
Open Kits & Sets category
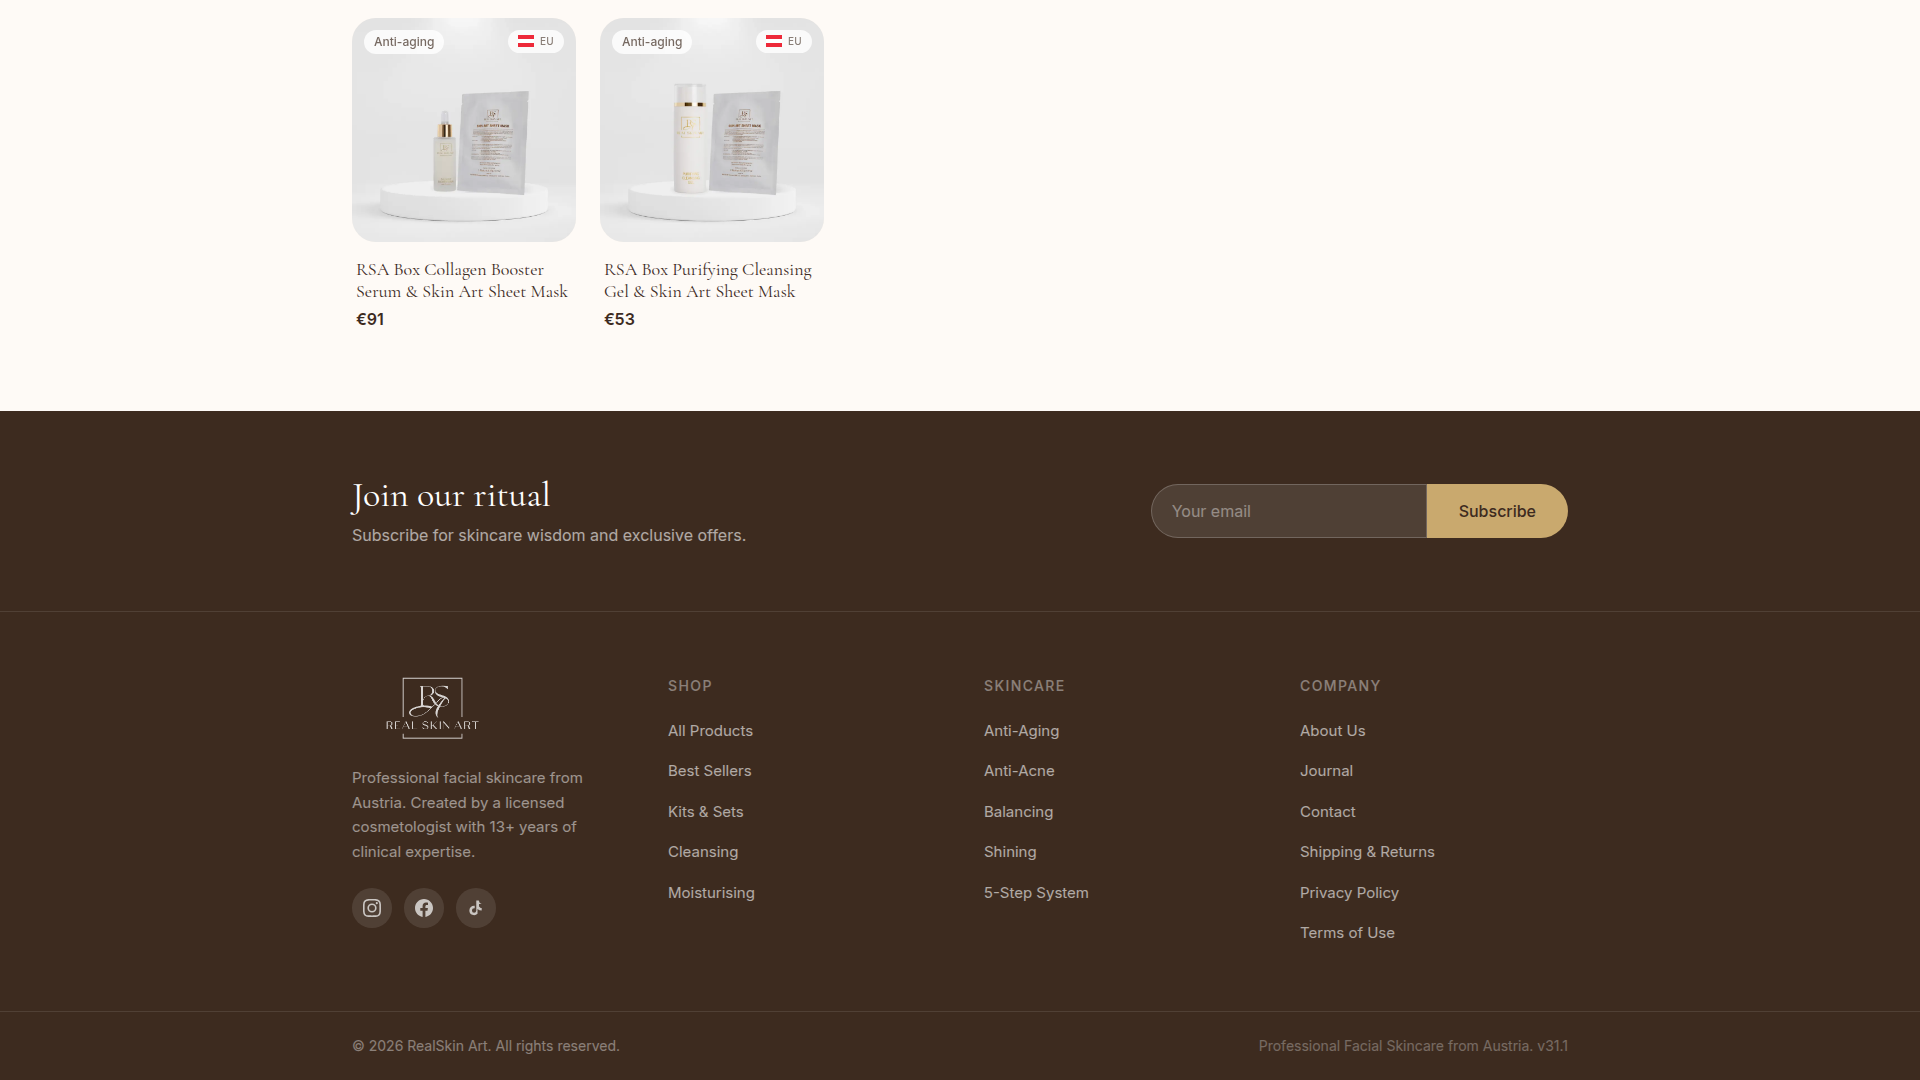point(705,811)
